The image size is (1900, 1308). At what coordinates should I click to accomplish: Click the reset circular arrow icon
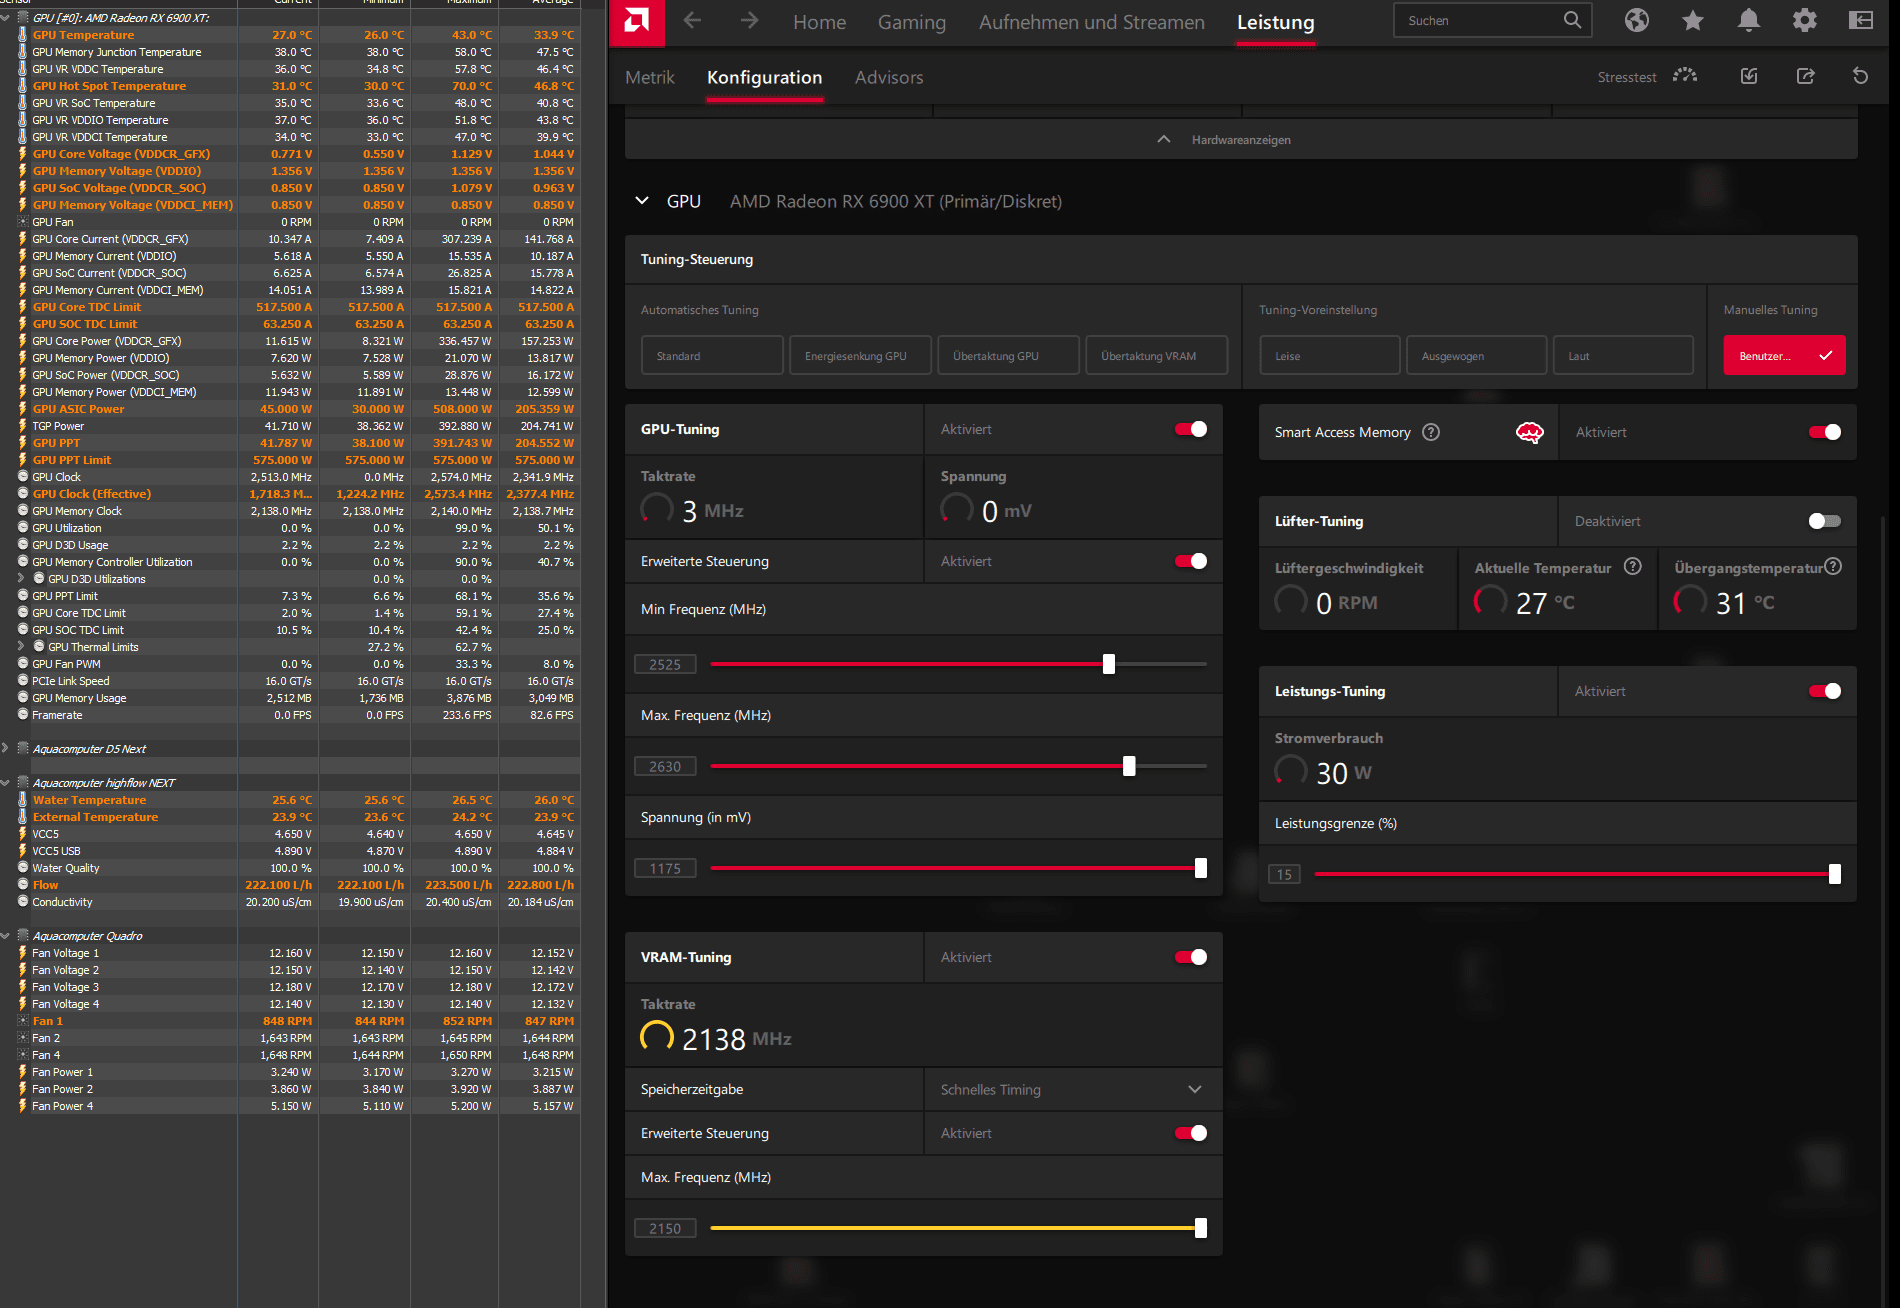(x=1861, y=76)
